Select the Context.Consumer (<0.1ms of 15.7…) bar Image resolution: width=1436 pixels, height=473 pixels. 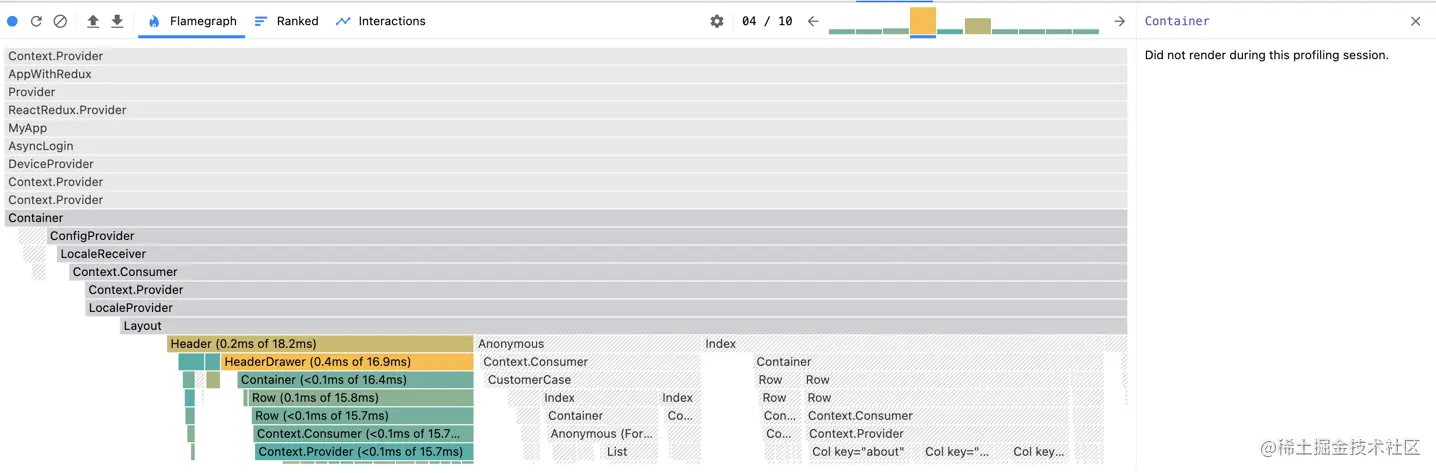click(x=363, y=434)
